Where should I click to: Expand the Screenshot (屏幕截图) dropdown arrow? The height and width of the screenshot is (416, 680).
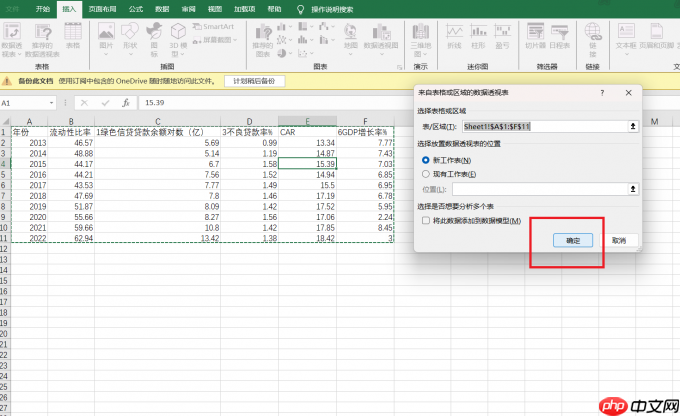235,40
